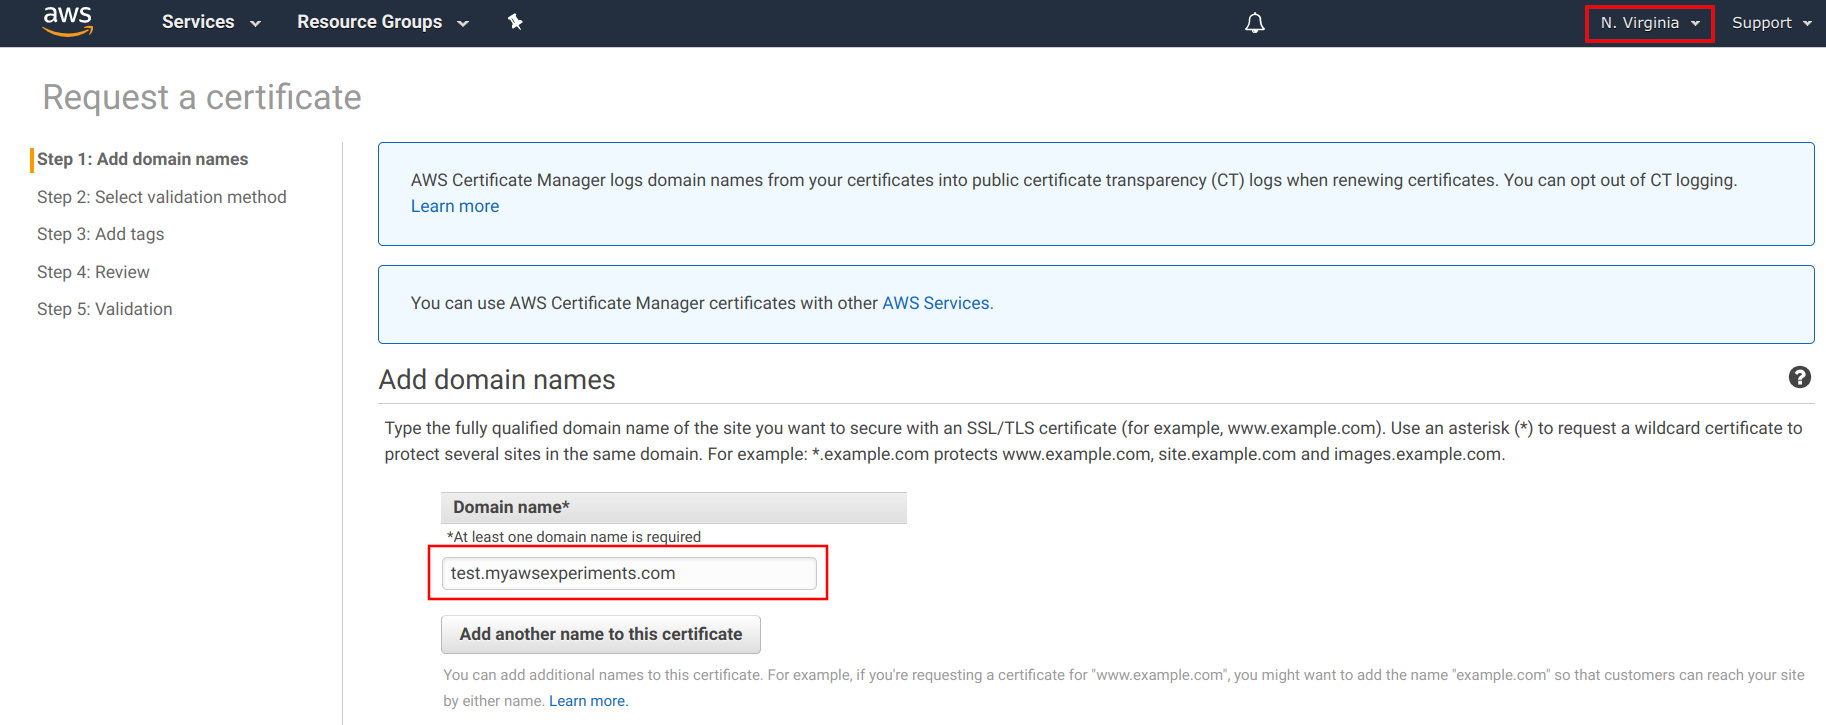This screenshot has height=725, width=1826.
Task: Open the notifications bell
Action: click(x=1254, y=23)
